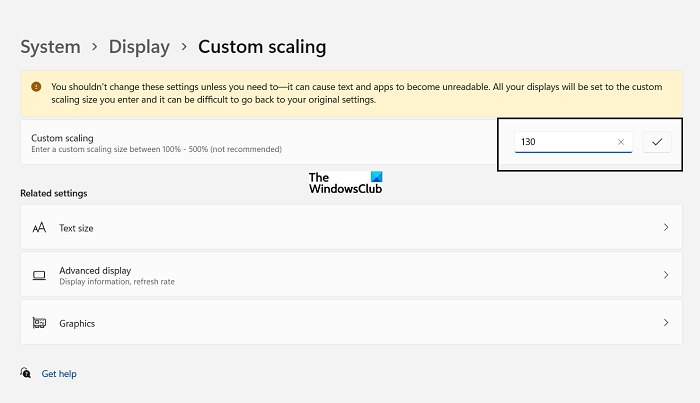Image resolution: width=700 pixels, height=403 pixels.
Task: Clear the custom scaling value with X
Action: tap(621, 142)
